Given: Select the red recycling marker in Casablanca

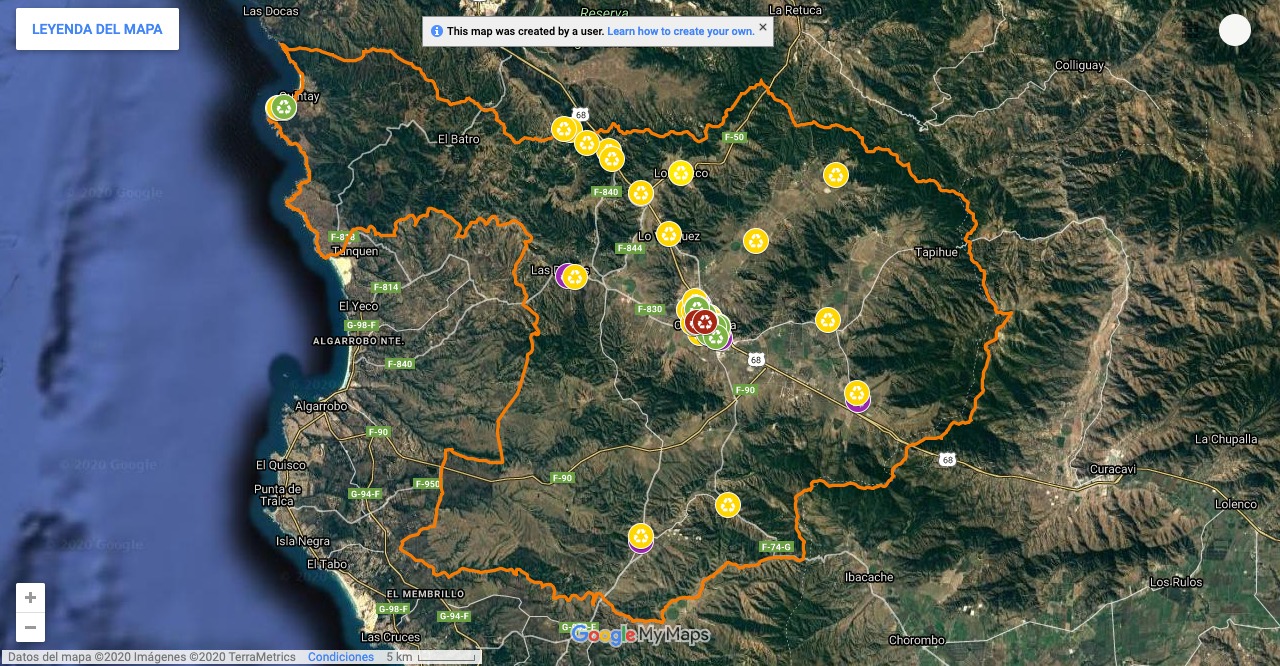Looking at the screenshot, I should 705,322.
